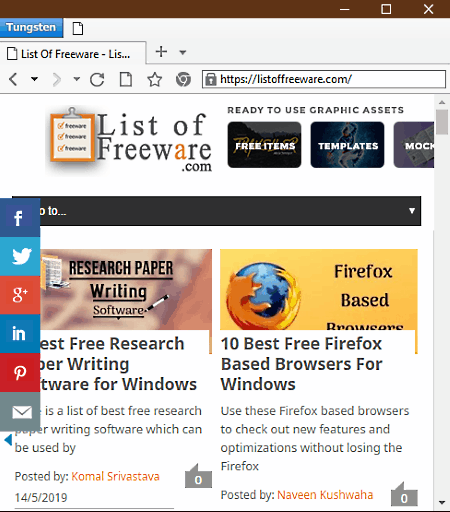Open a new tab with plus icon
Image resolution: width=450 pixels, height=512 pixels.
(161, 52)
